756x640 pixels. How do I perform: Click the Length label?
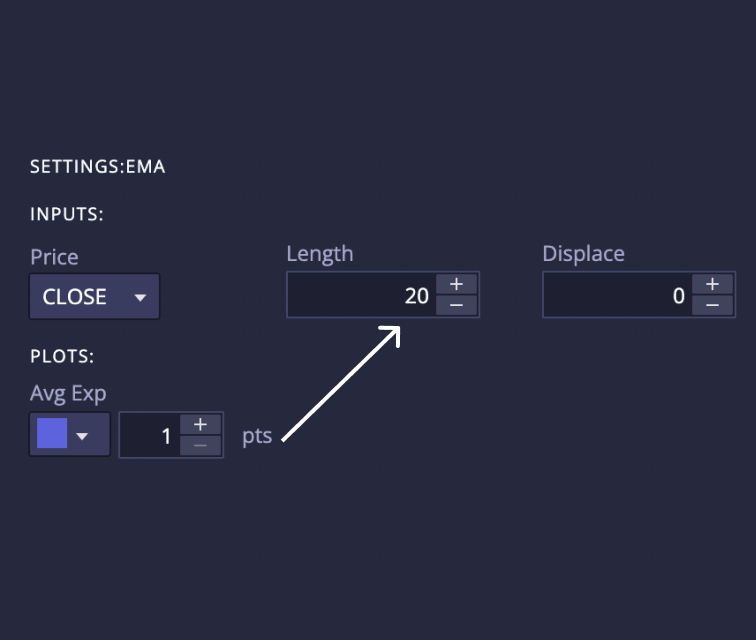point(319,254)
